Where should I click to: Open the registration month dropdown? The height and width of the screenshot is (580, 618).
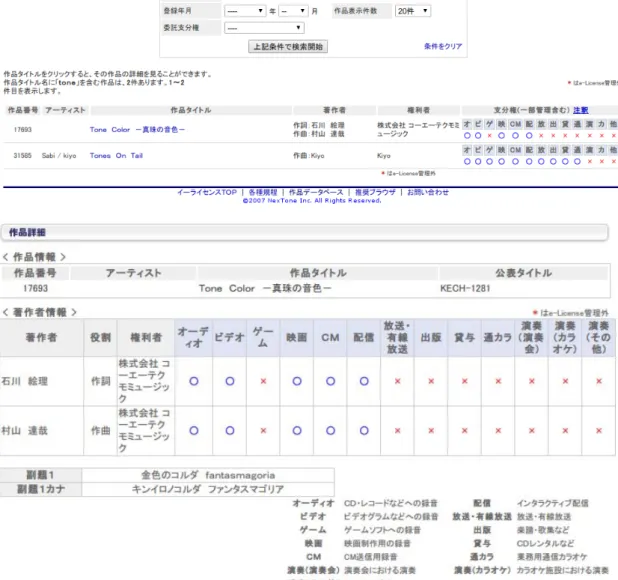pyautogui.click(x=293, y=11)
